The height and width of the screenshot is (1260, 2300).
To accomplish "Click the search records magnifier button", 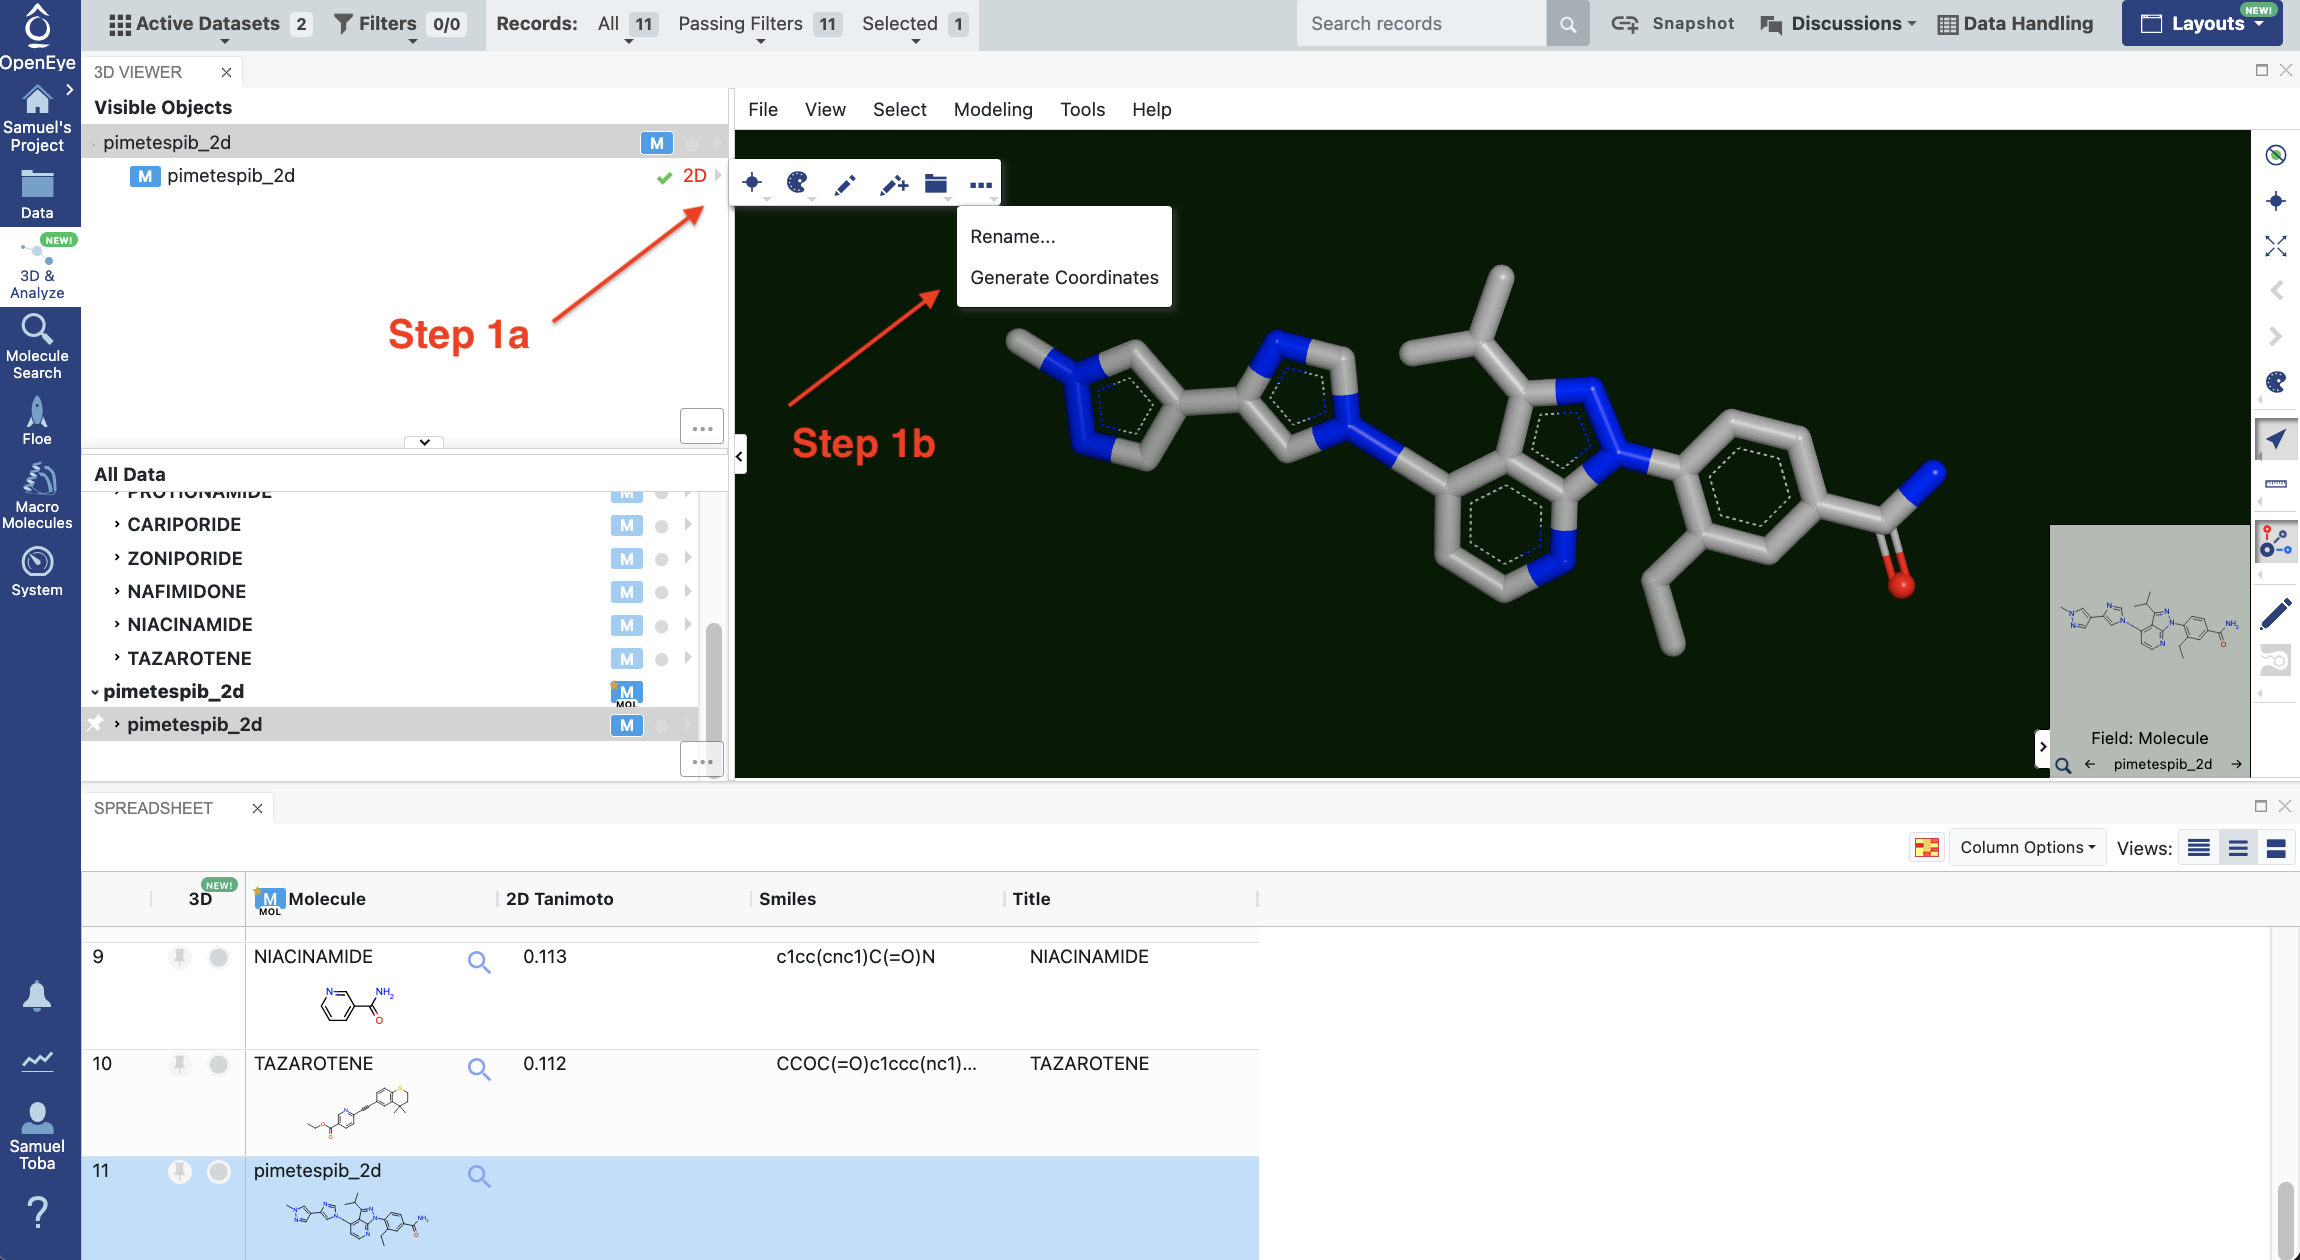I will pos(1568,24).
